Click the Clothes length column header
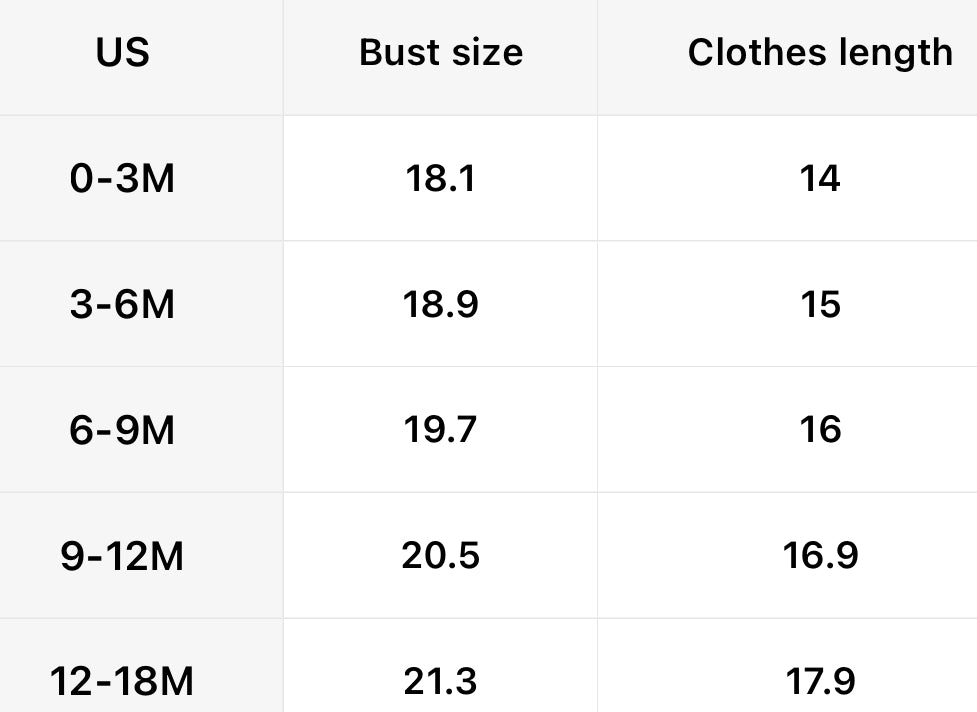Screen dimensions: 977x712 [820, 53]
